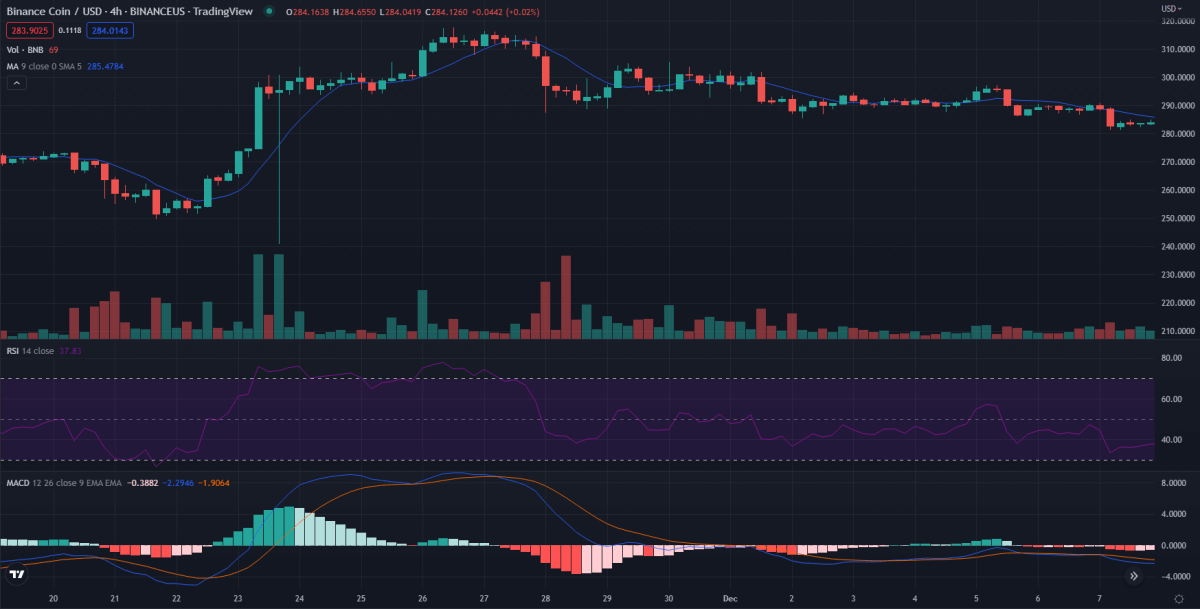This screenshot has height=609, width=1200.
Task: Select the Vol · BNB indicator legend
Action: tap(25, 49)
